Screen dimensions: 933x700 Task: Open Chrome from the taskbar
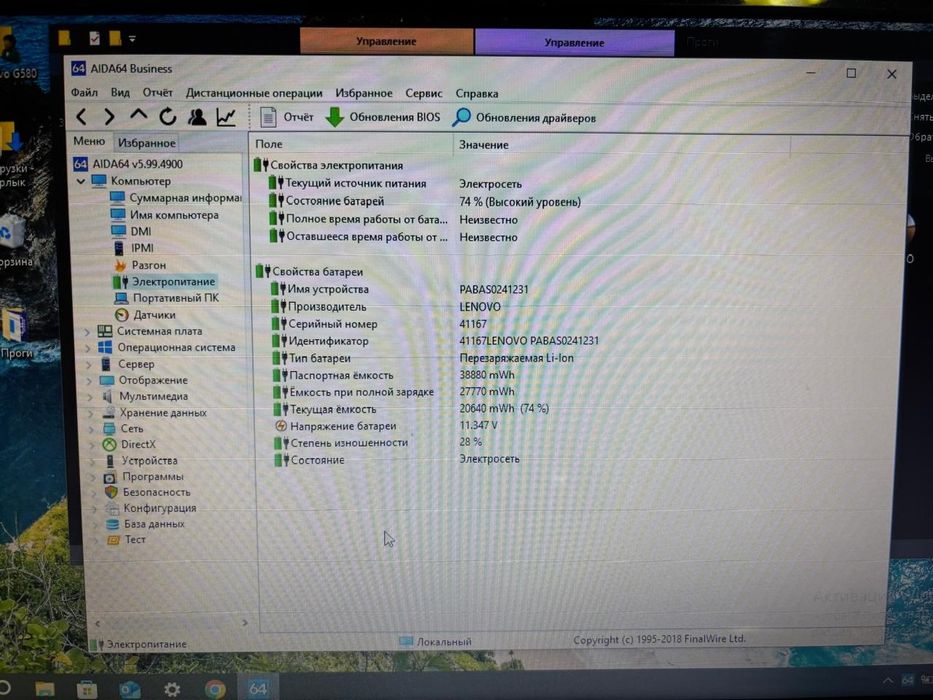click(215, 689)
